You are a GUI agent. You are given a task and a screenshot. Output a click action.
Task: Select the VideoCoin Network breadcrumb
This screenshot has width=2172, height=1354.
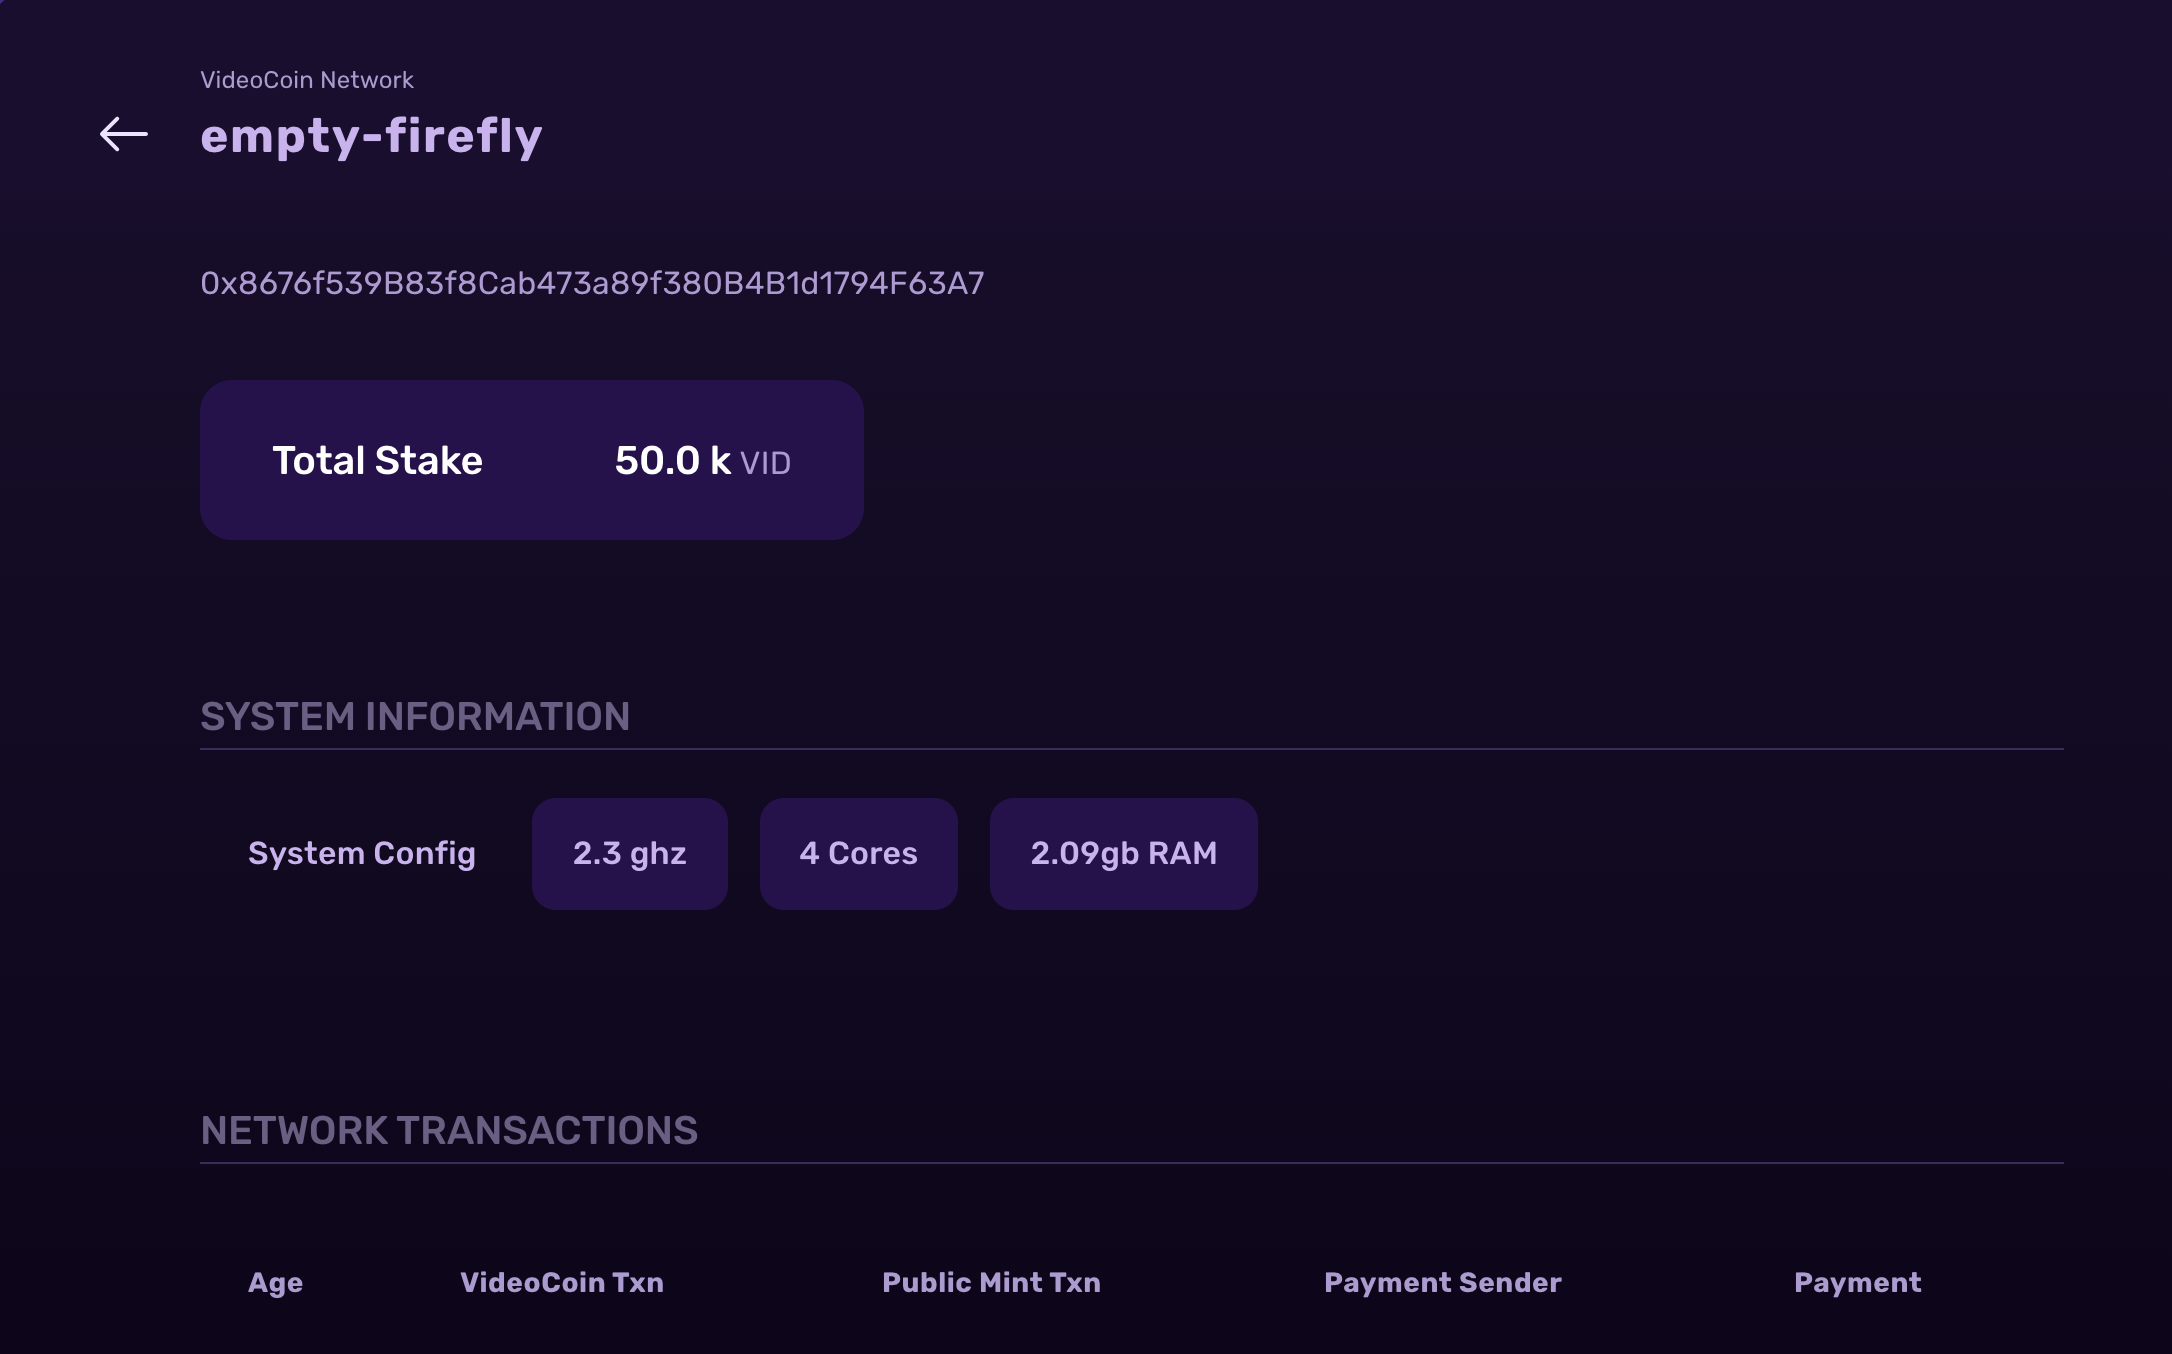pos(307,80)
